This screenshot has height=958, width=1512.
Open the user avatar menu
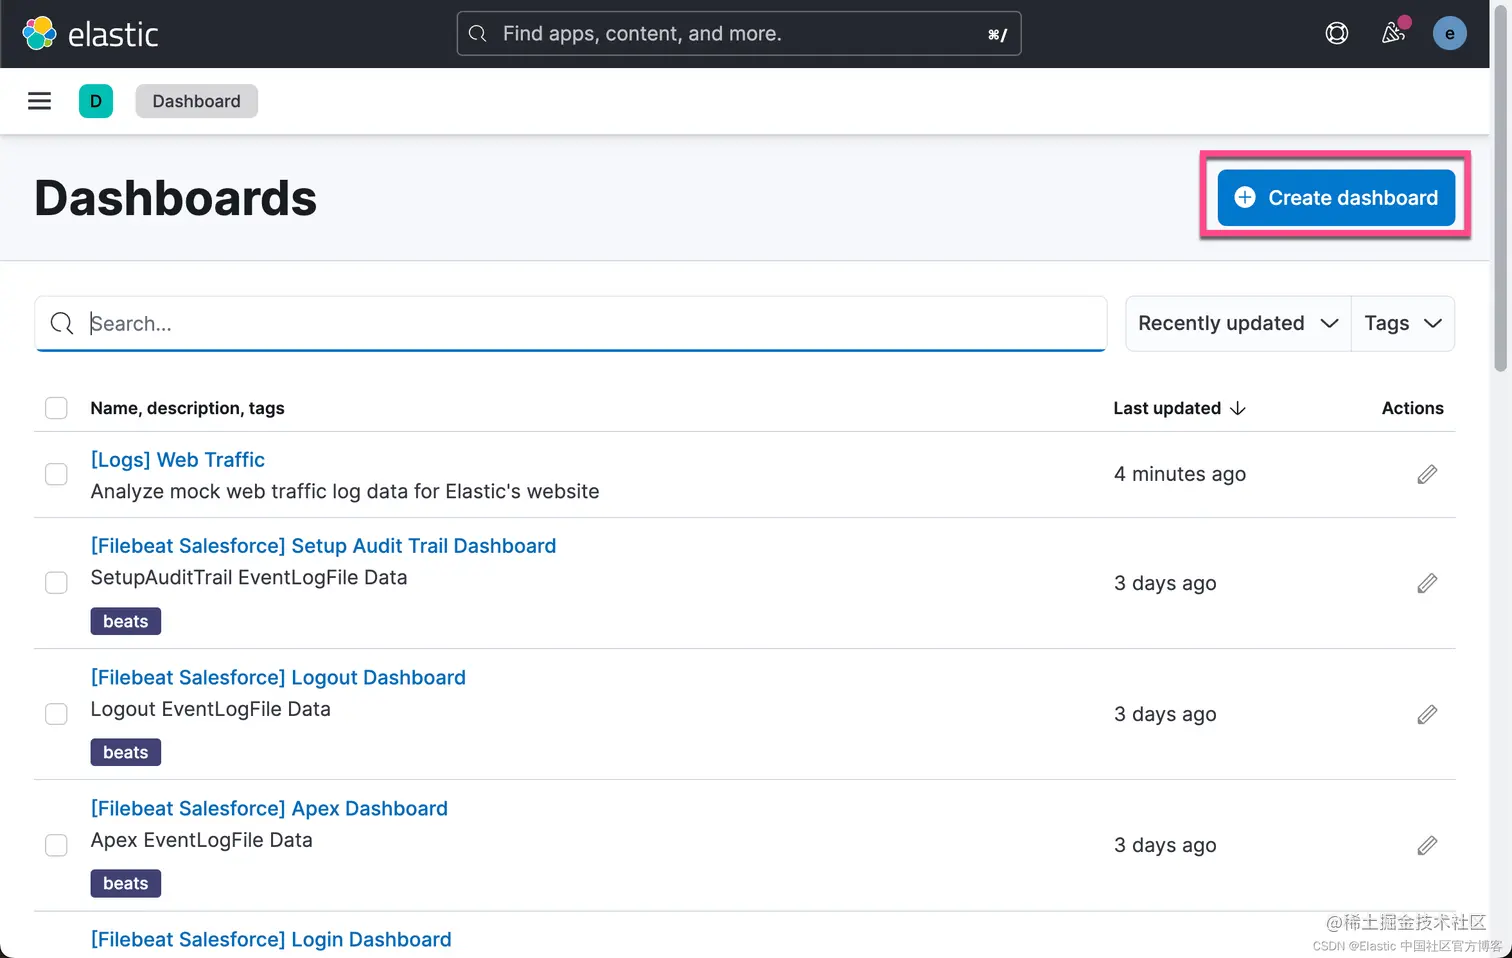[1449, 34]
